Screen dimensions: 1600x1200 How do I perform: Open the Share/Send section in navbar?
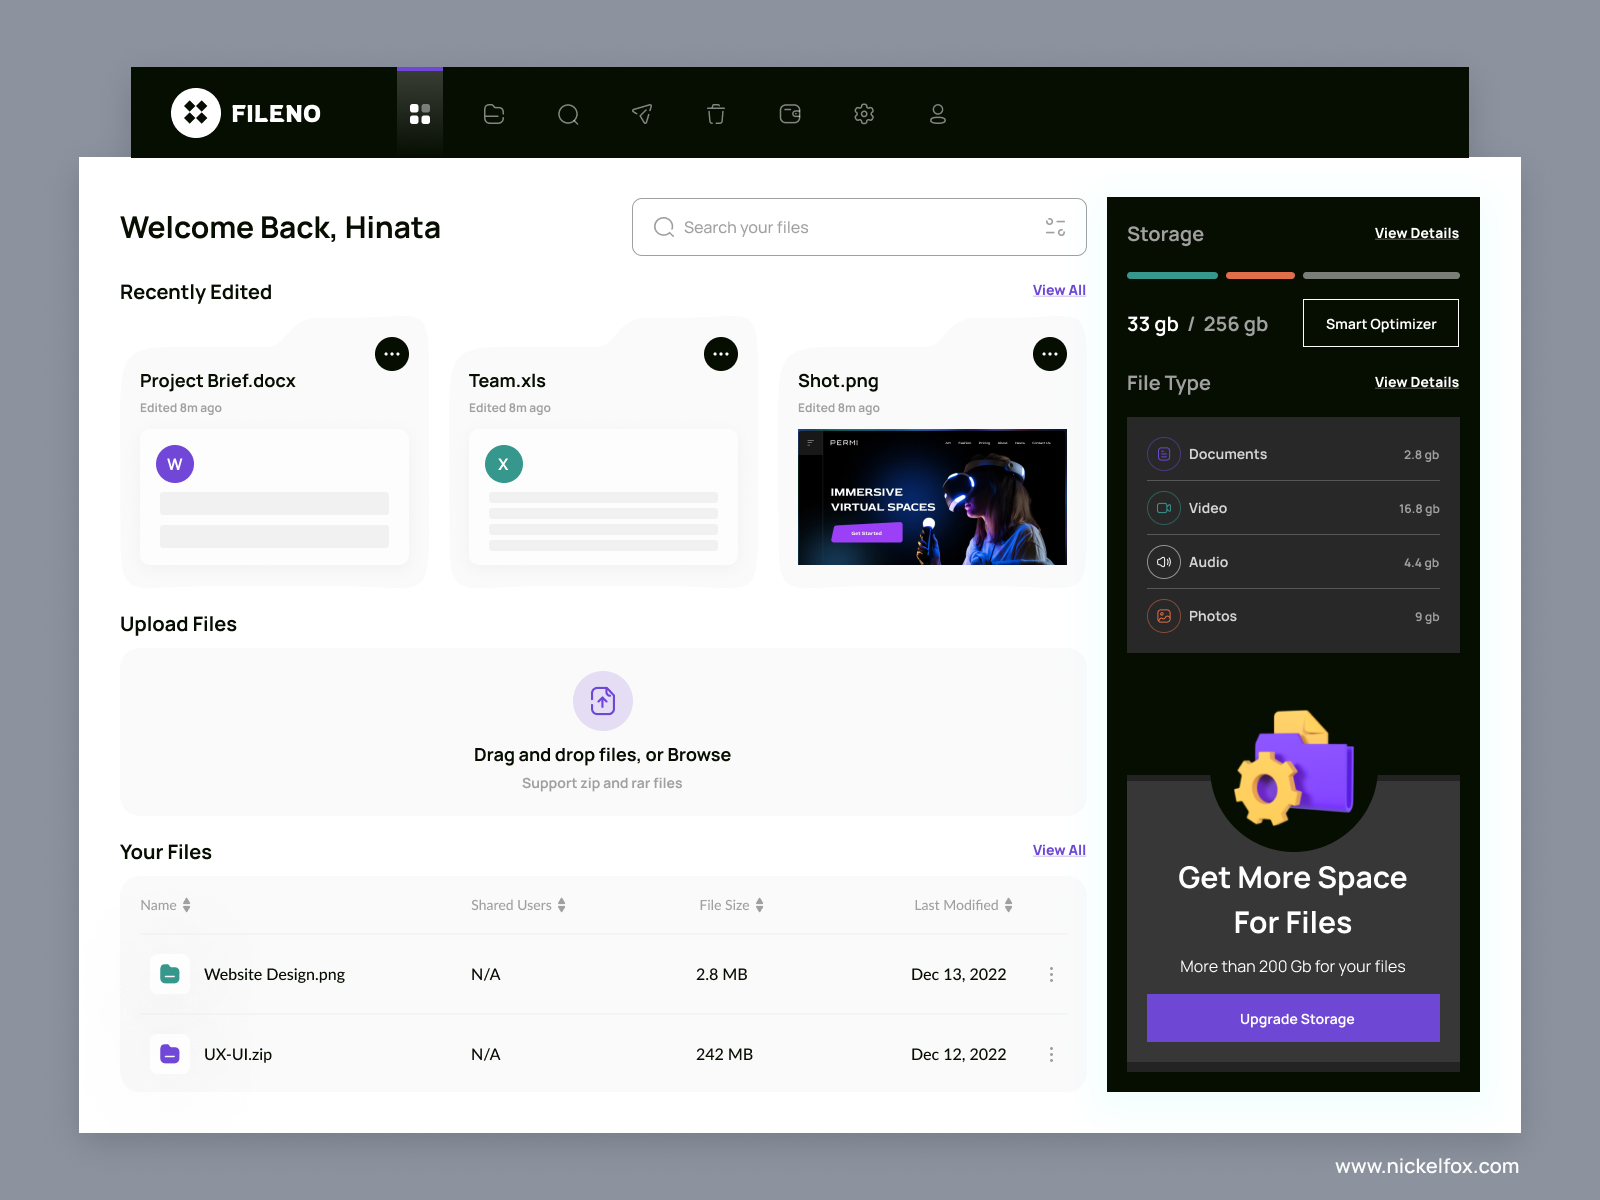tap(642, 114)
